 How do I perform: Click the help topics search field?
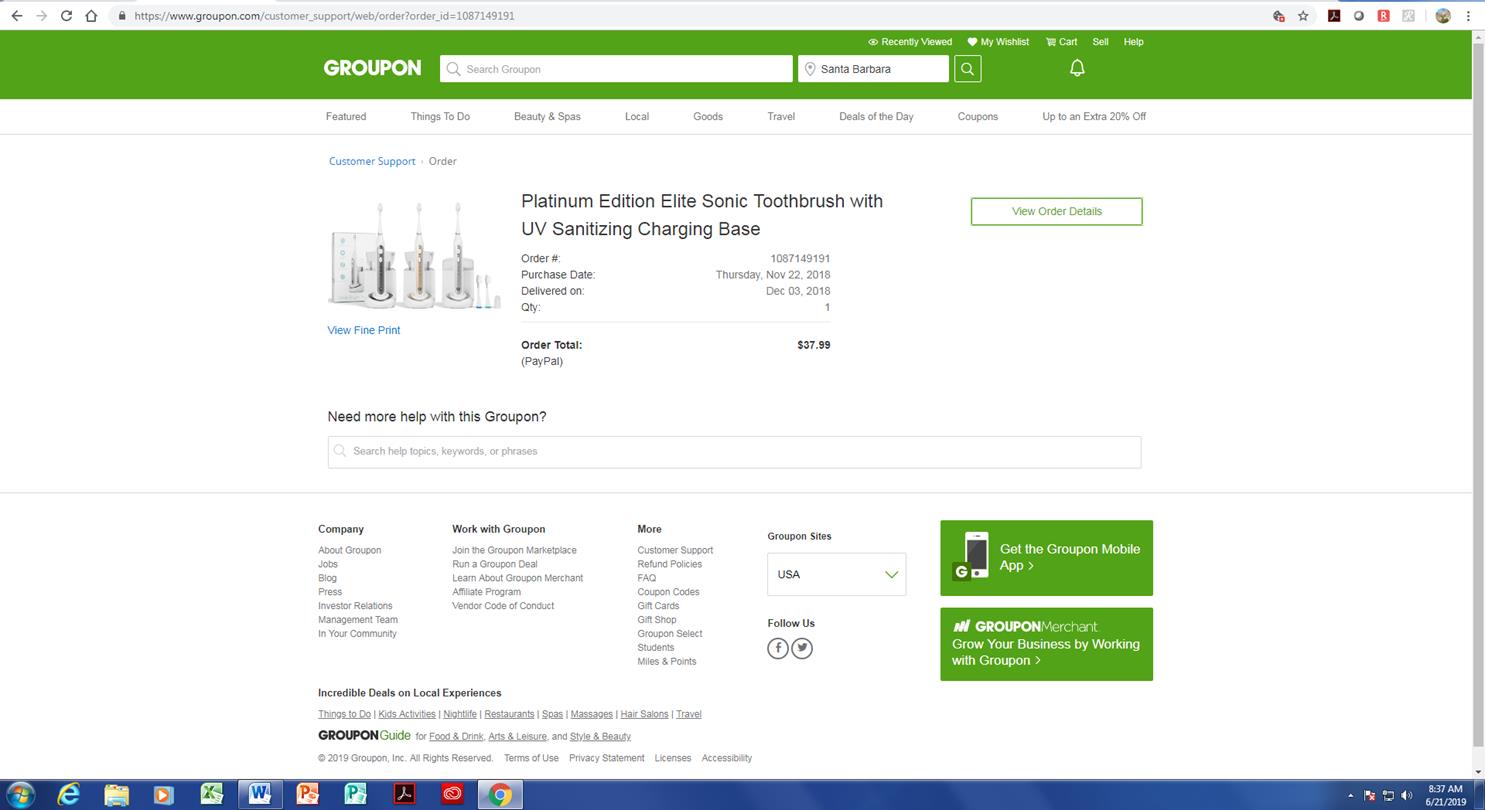click(734, 452)
